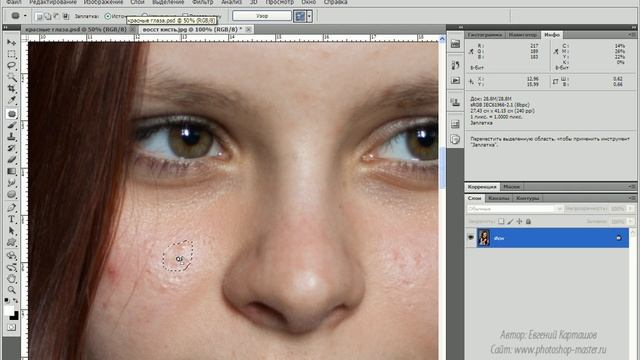640x360 pixels.
Task: Select the Eraser tool
Action: point(11,160)
